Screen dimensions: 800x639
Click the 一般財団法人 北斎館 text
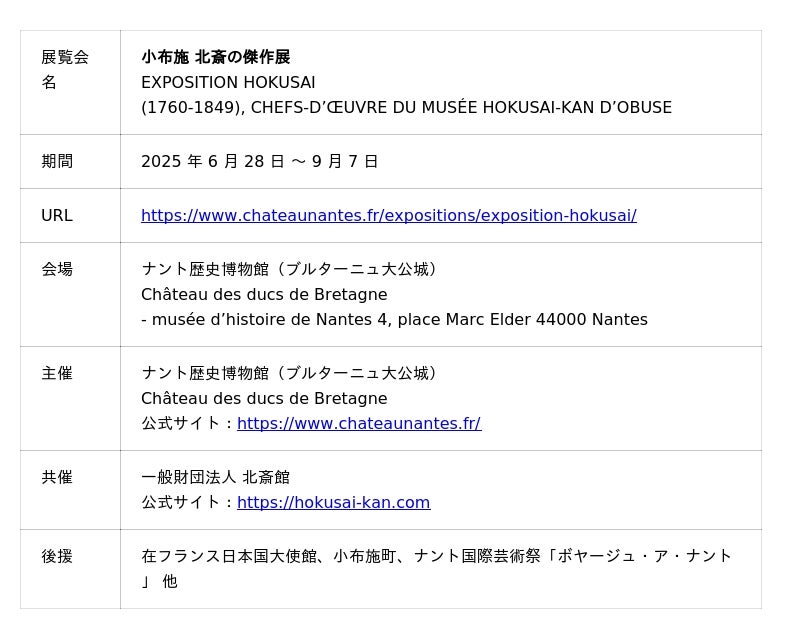point(215,477)
